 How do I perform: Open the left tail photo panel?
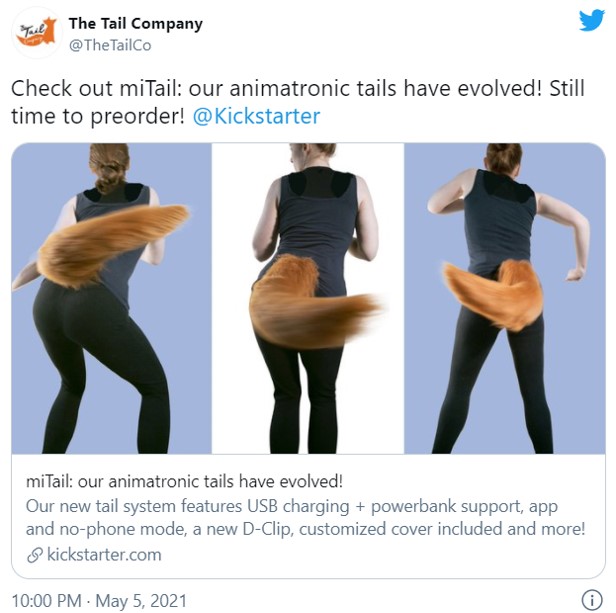[112, 298]
